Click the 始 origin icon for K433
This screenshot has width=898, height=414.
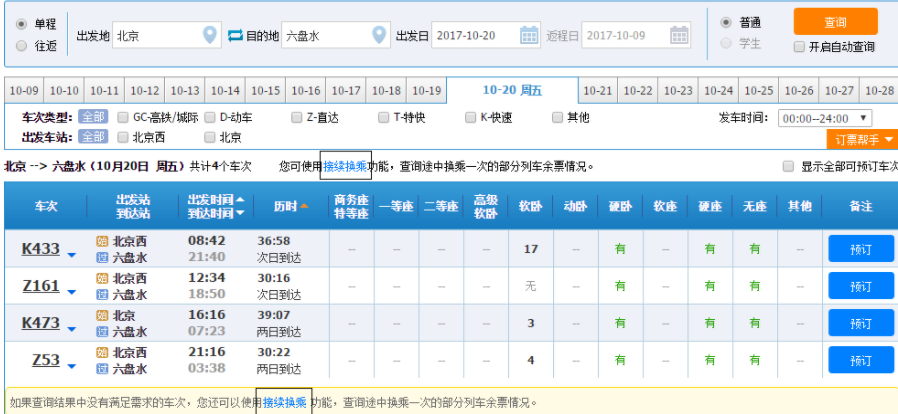102,242
